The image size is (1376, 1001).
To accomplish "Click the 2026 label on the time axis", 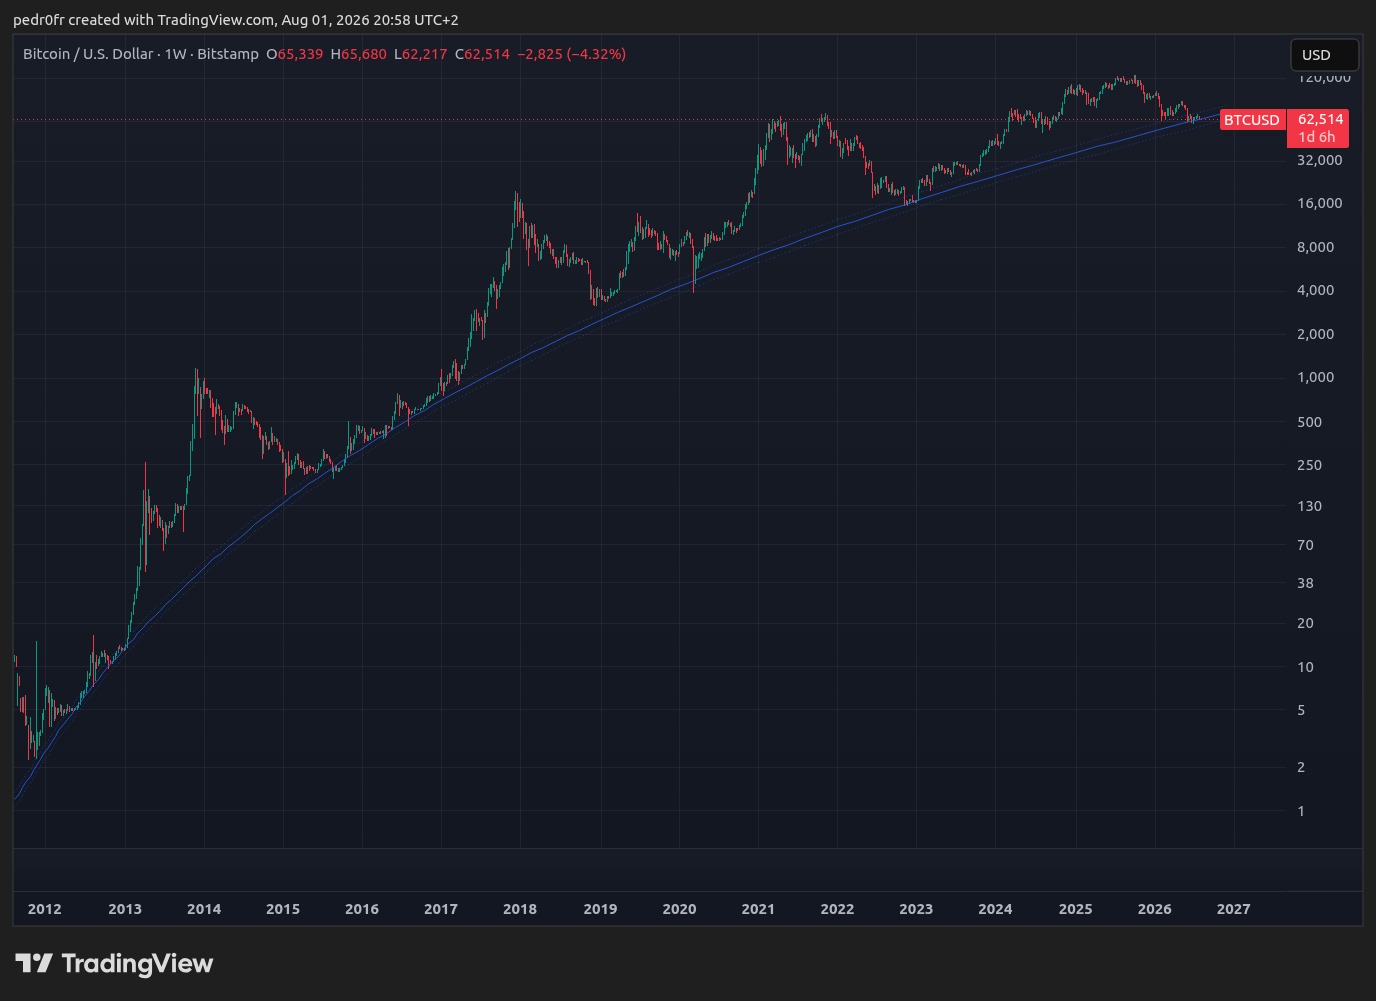I will click(1155, 909).
